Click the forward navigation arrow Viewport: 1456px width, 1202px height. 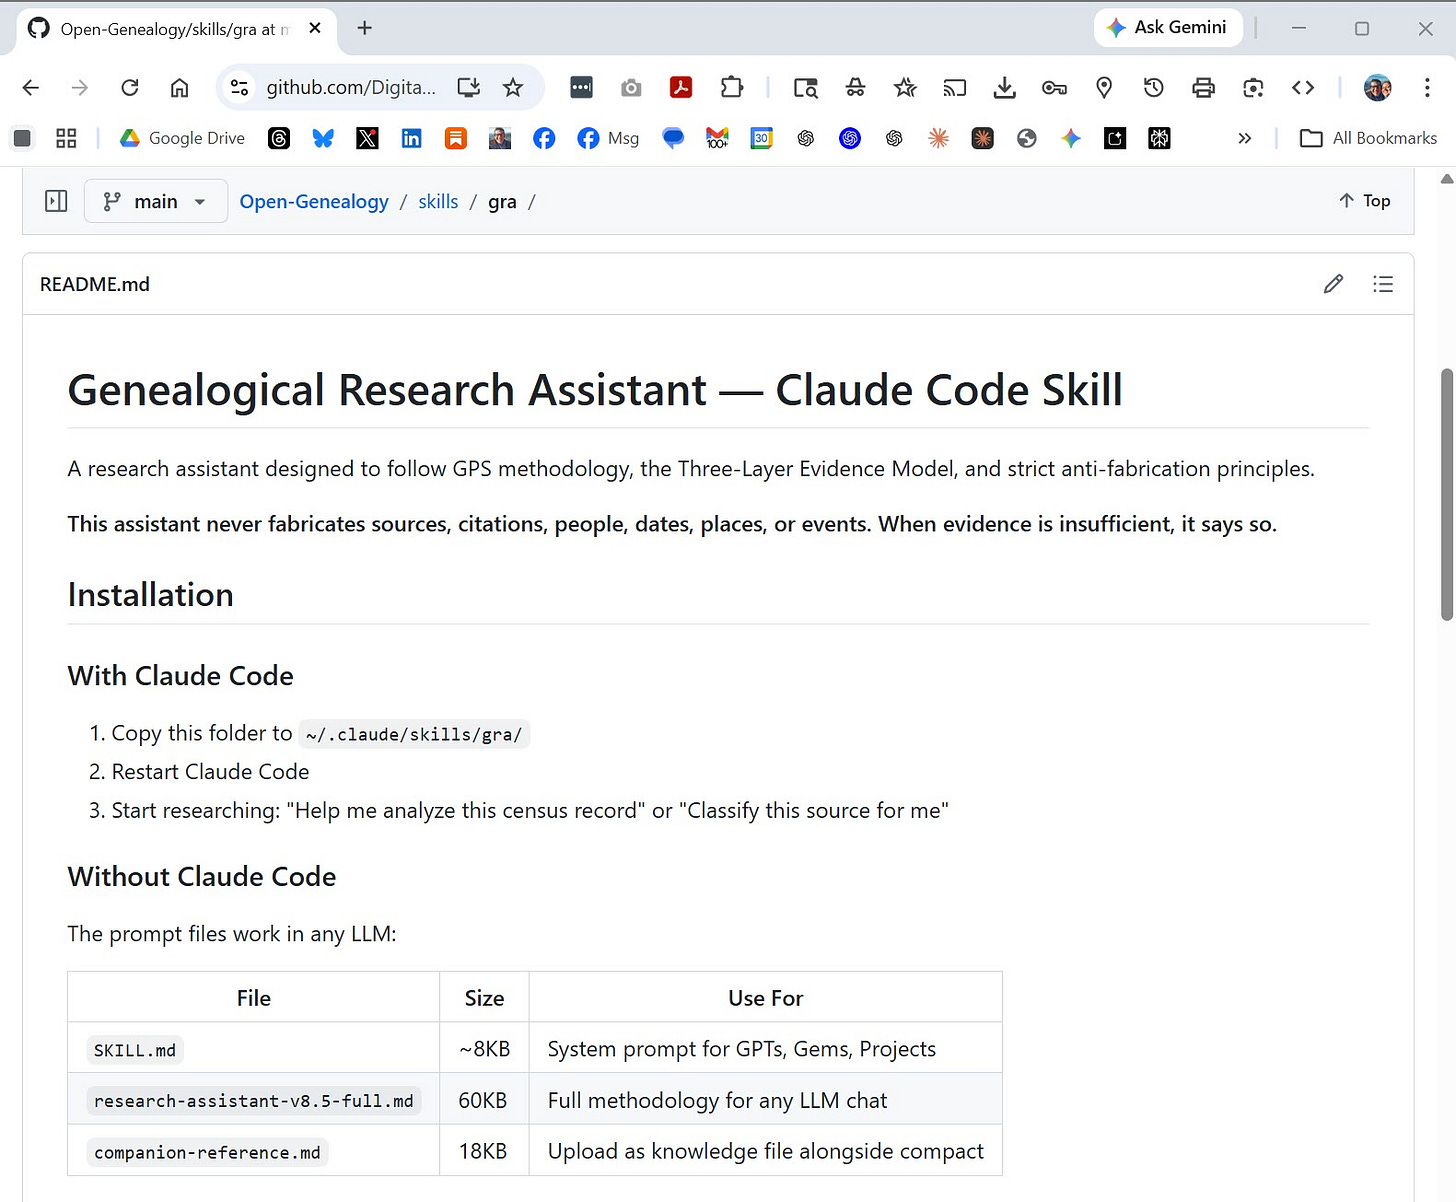point(80,88)
